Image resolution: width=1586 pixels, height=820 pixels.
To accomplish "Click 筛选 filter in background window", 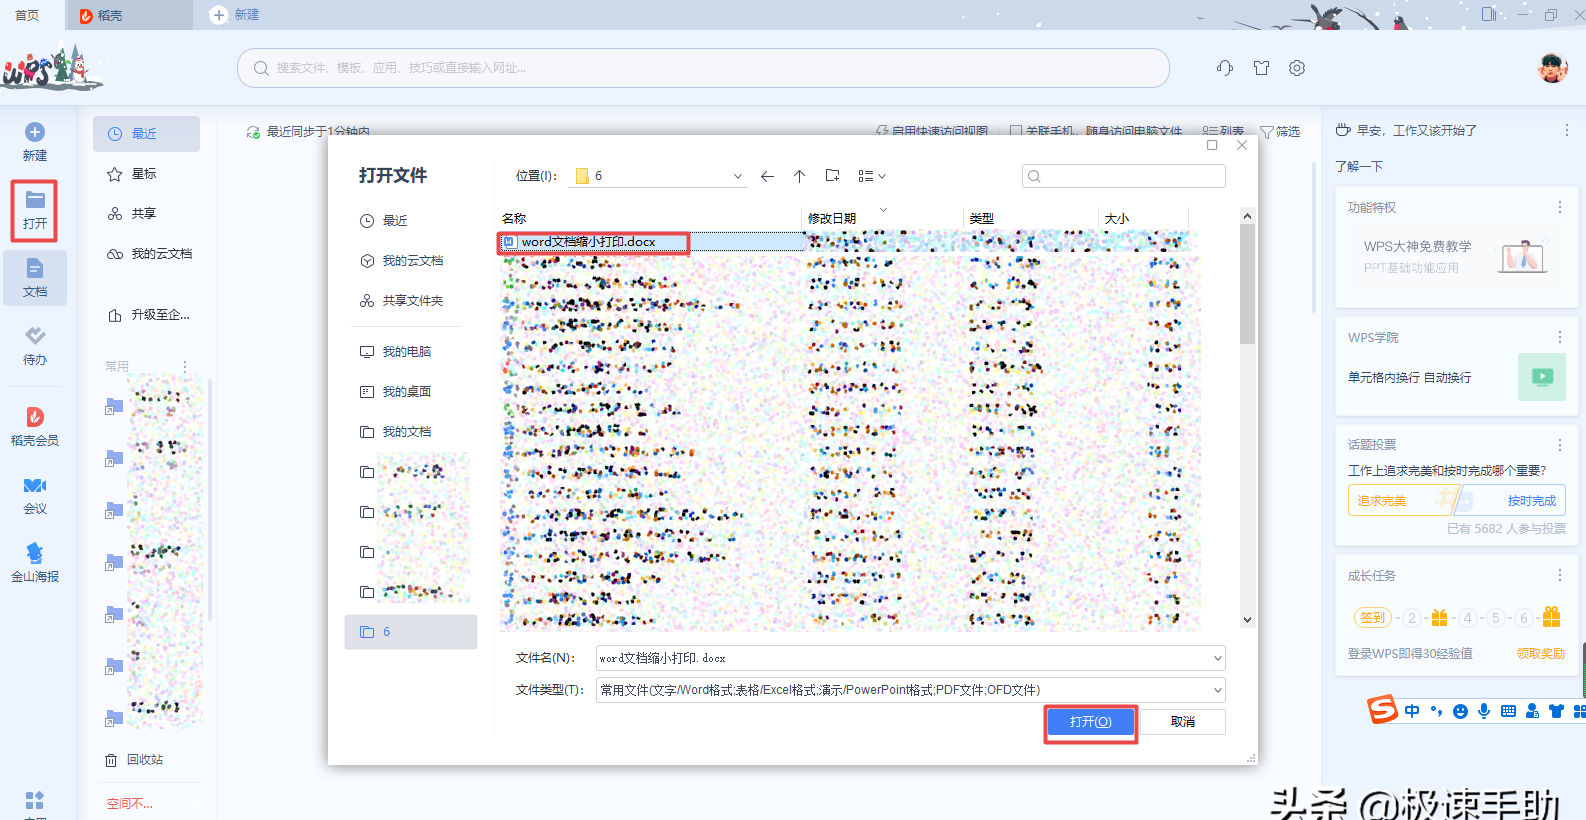I will coord(1280,132).
